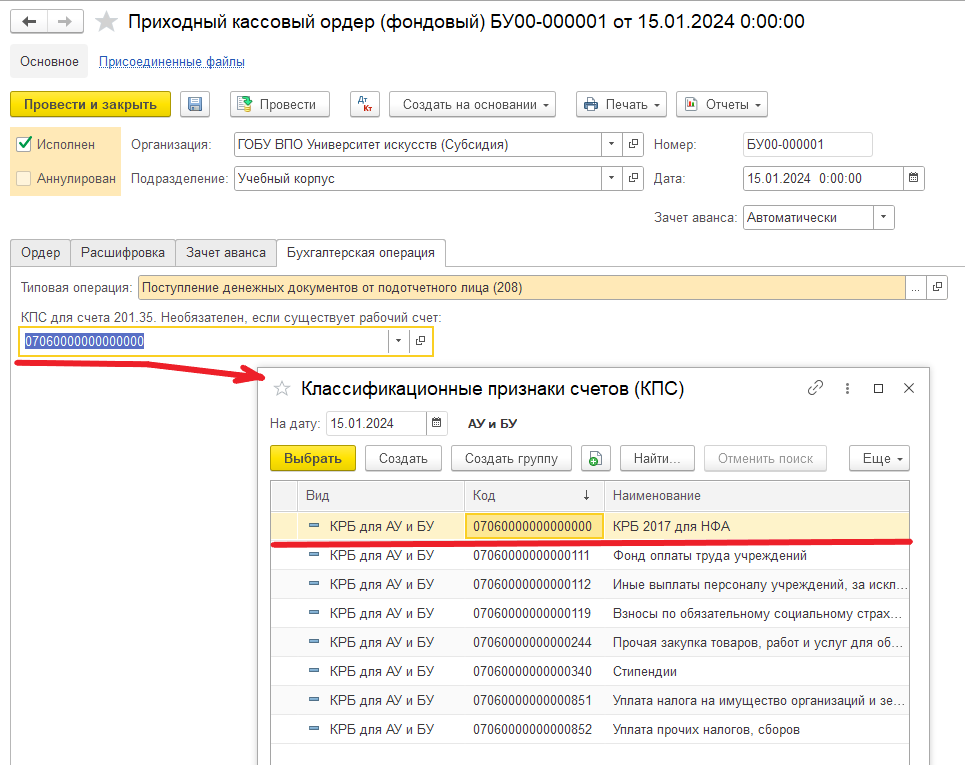Enable the Аннулирован checkbox
The image size is (965, 765).
pos(24,178)
